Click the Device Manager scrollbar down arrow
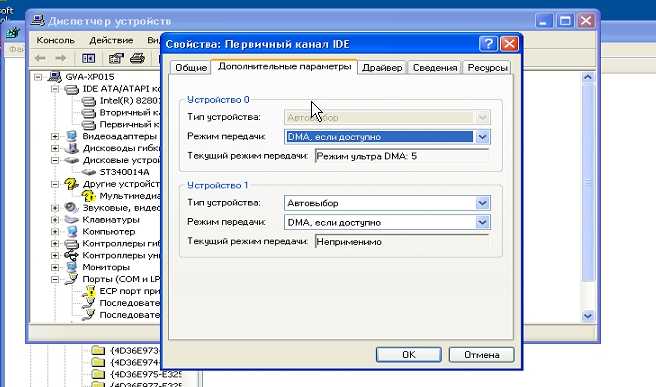The height and width of the screenshot is (387, 656). point(588,316)
